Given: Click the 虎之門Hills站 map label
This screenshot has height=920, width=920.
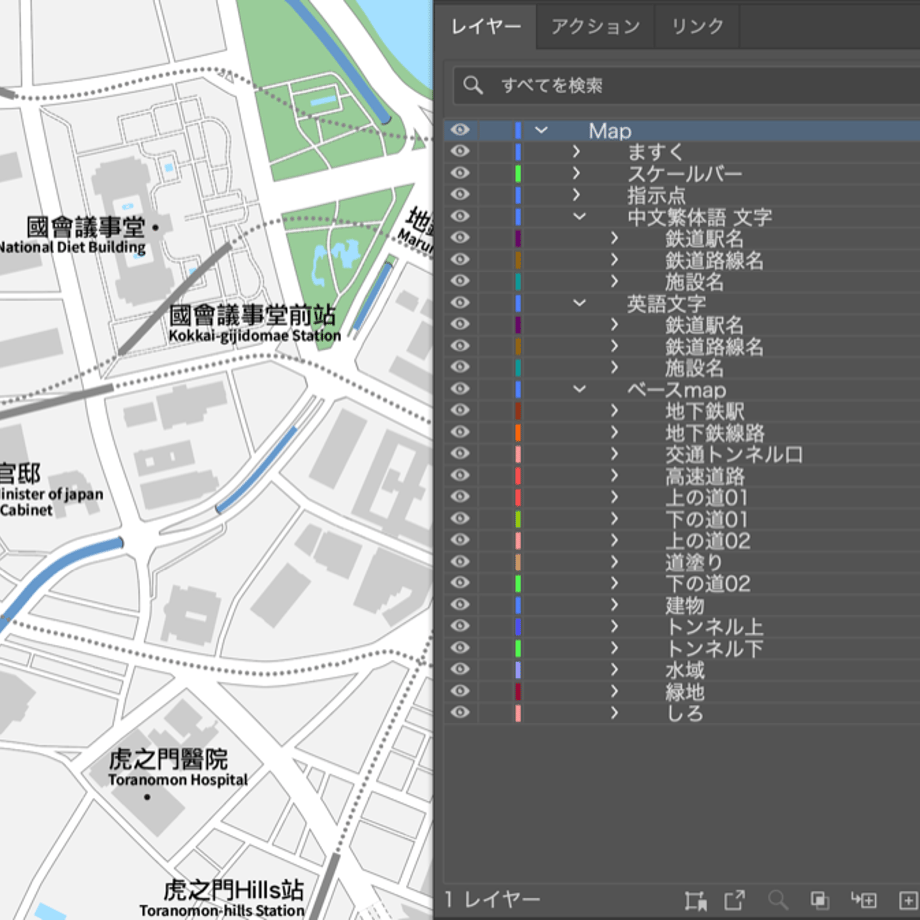Looking at the screenshot, I should point(234,890).
